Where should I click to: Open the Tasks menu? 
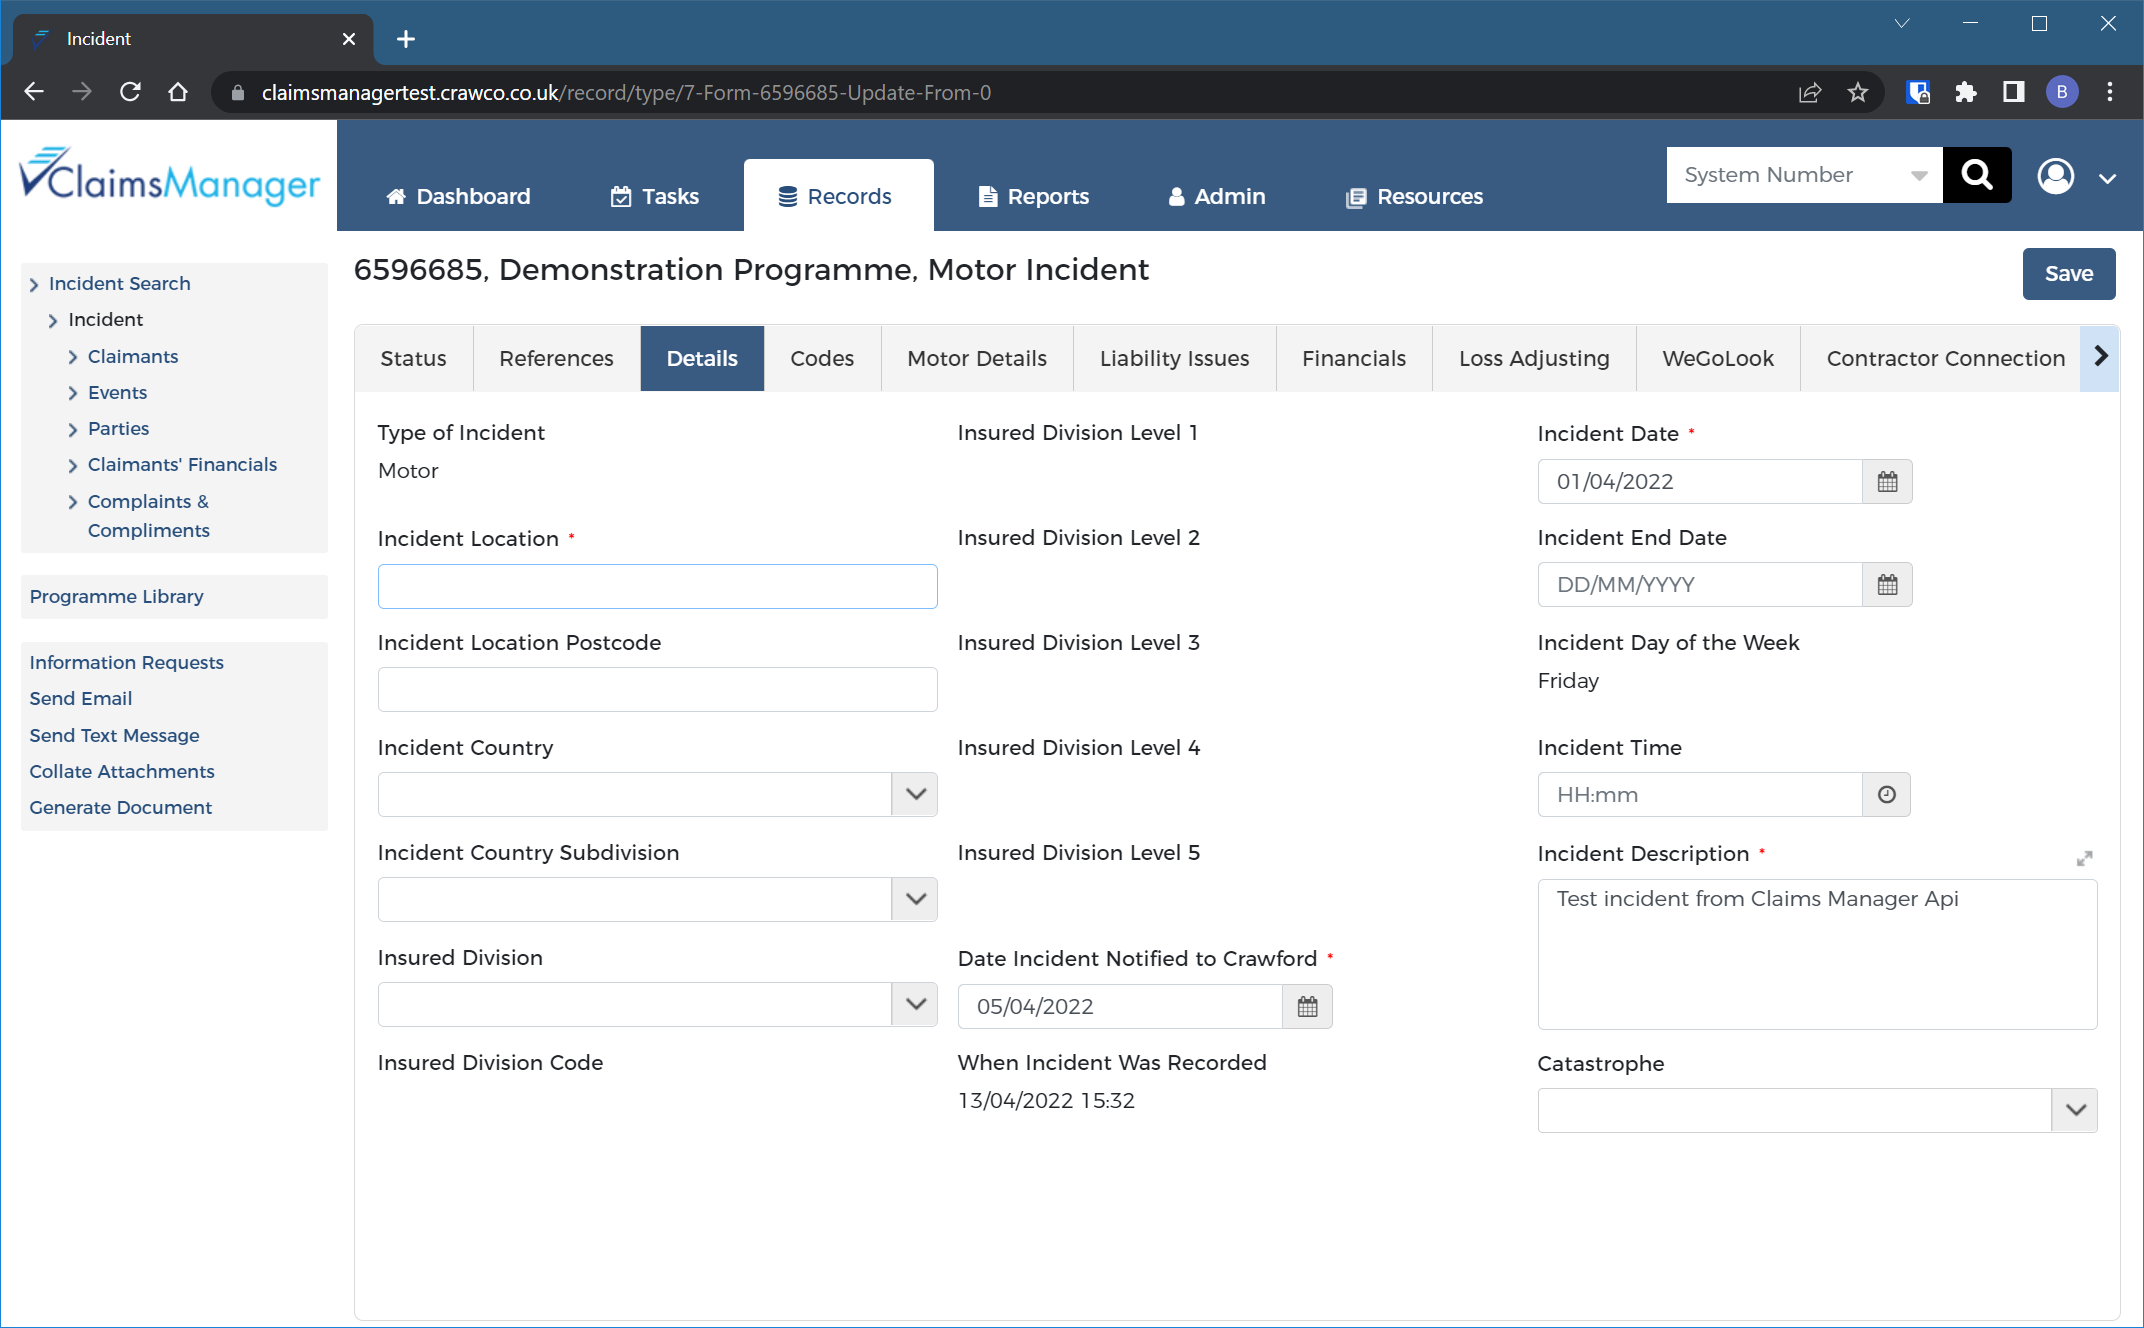point(655,197)
